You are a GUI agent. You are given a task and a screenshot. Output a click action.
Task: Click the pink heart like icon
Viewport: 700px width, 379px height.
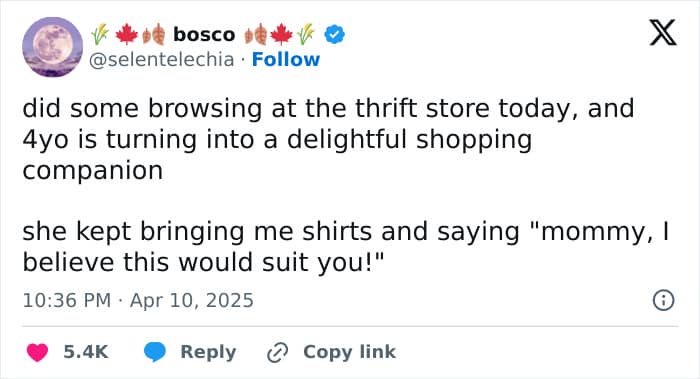tap(37, 352)
